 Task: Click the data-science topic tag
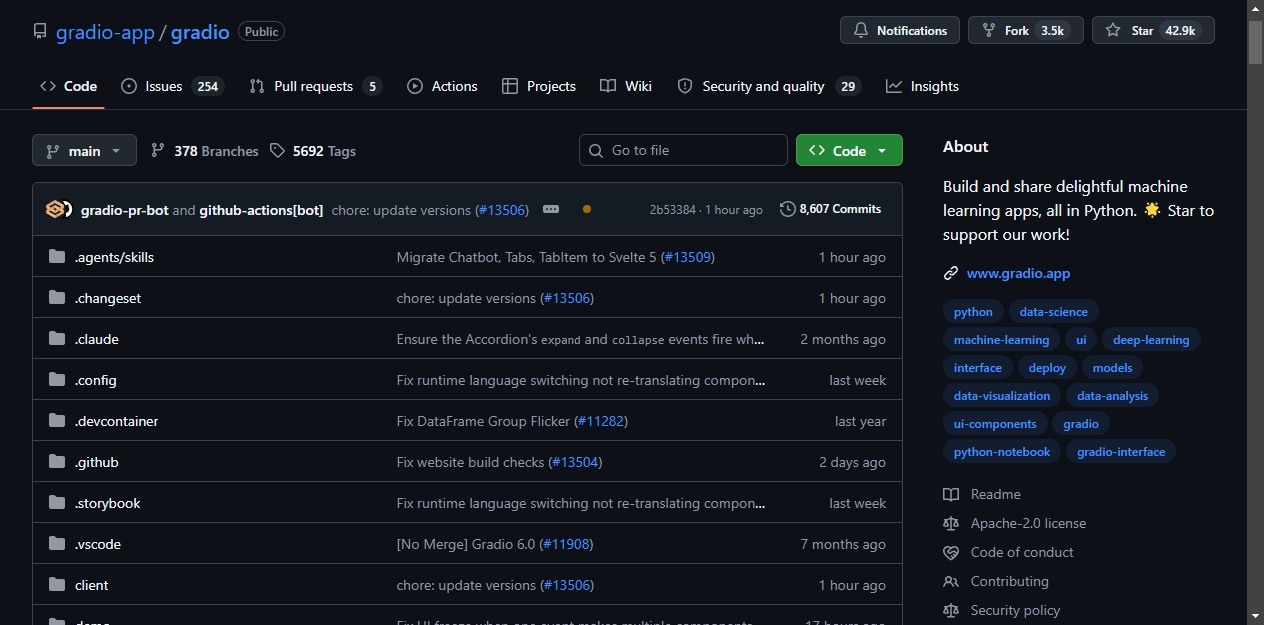point(1054,312)
